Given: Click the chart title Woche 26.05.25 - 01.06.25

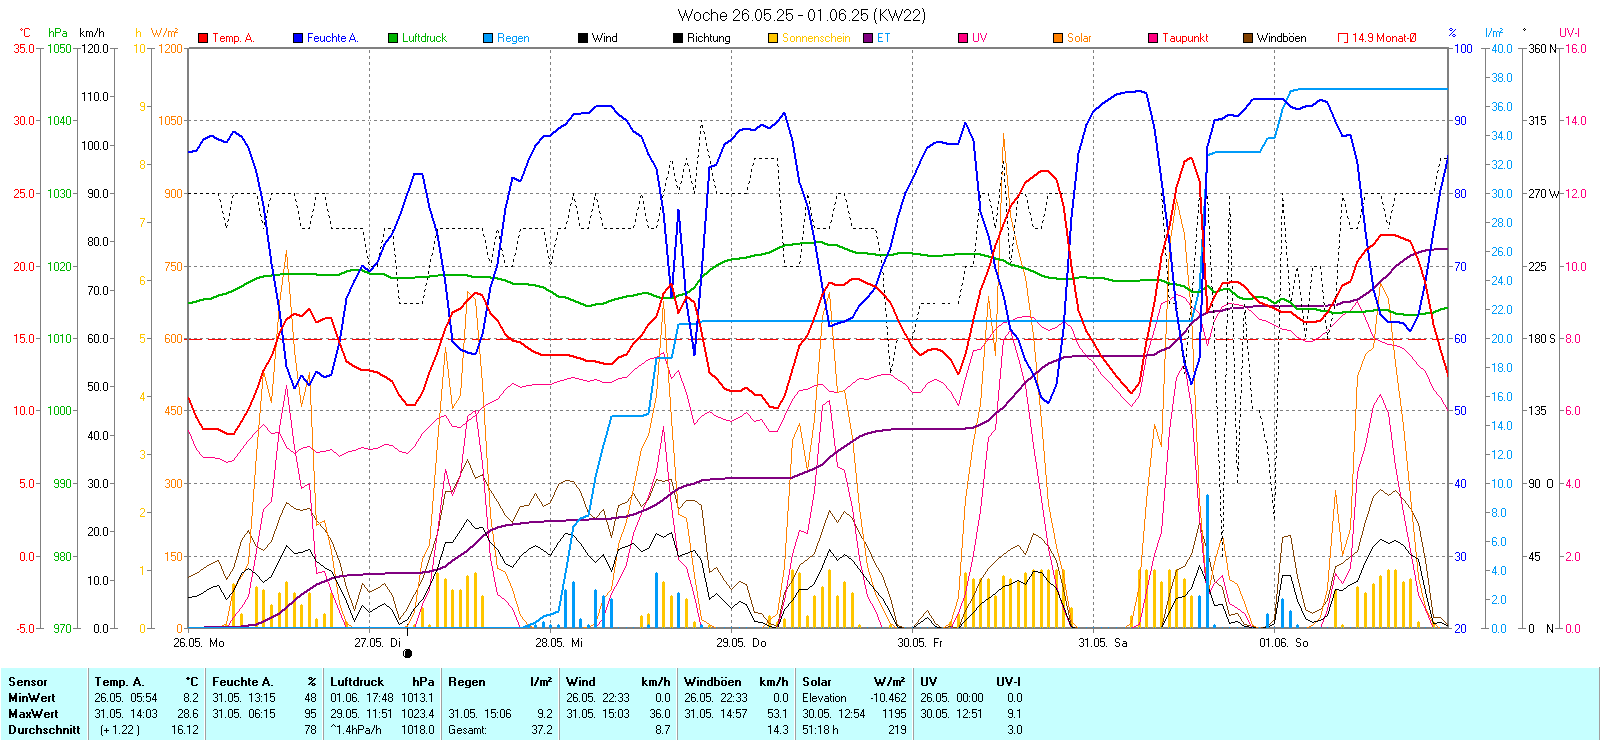Looking at the screenshot, I should 801,15.
